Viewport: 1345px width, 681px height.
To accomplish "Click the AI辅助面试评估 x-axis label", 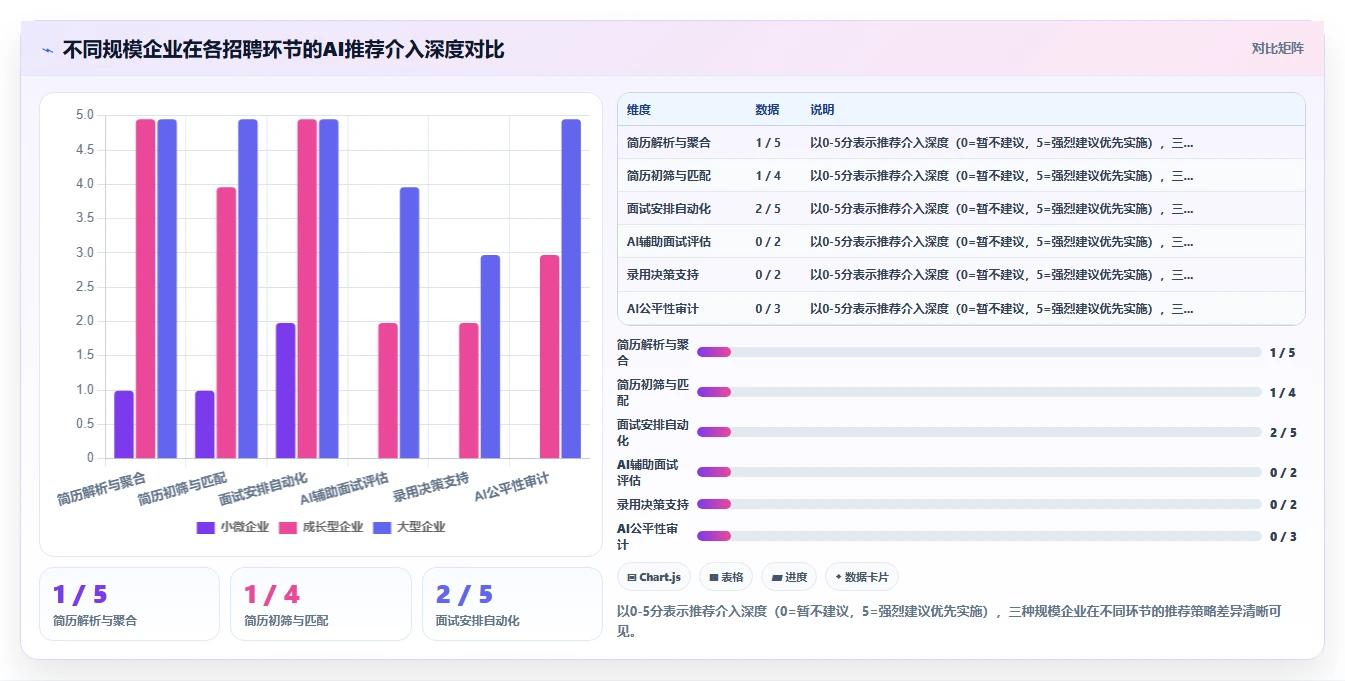I will (343, 487).
